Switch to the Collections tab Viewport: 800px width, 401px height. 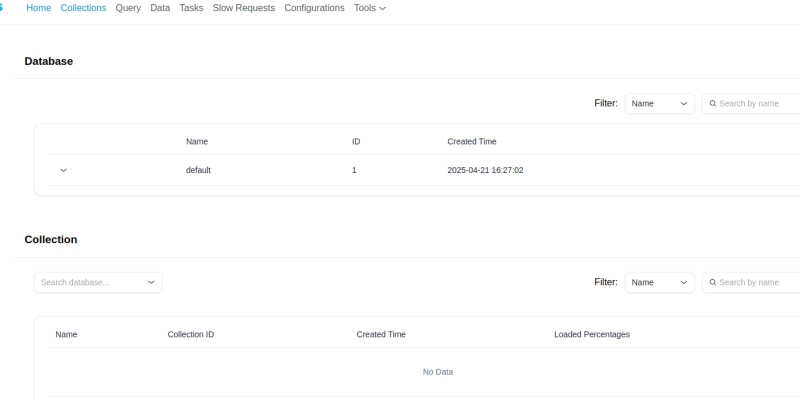point(83,8)
